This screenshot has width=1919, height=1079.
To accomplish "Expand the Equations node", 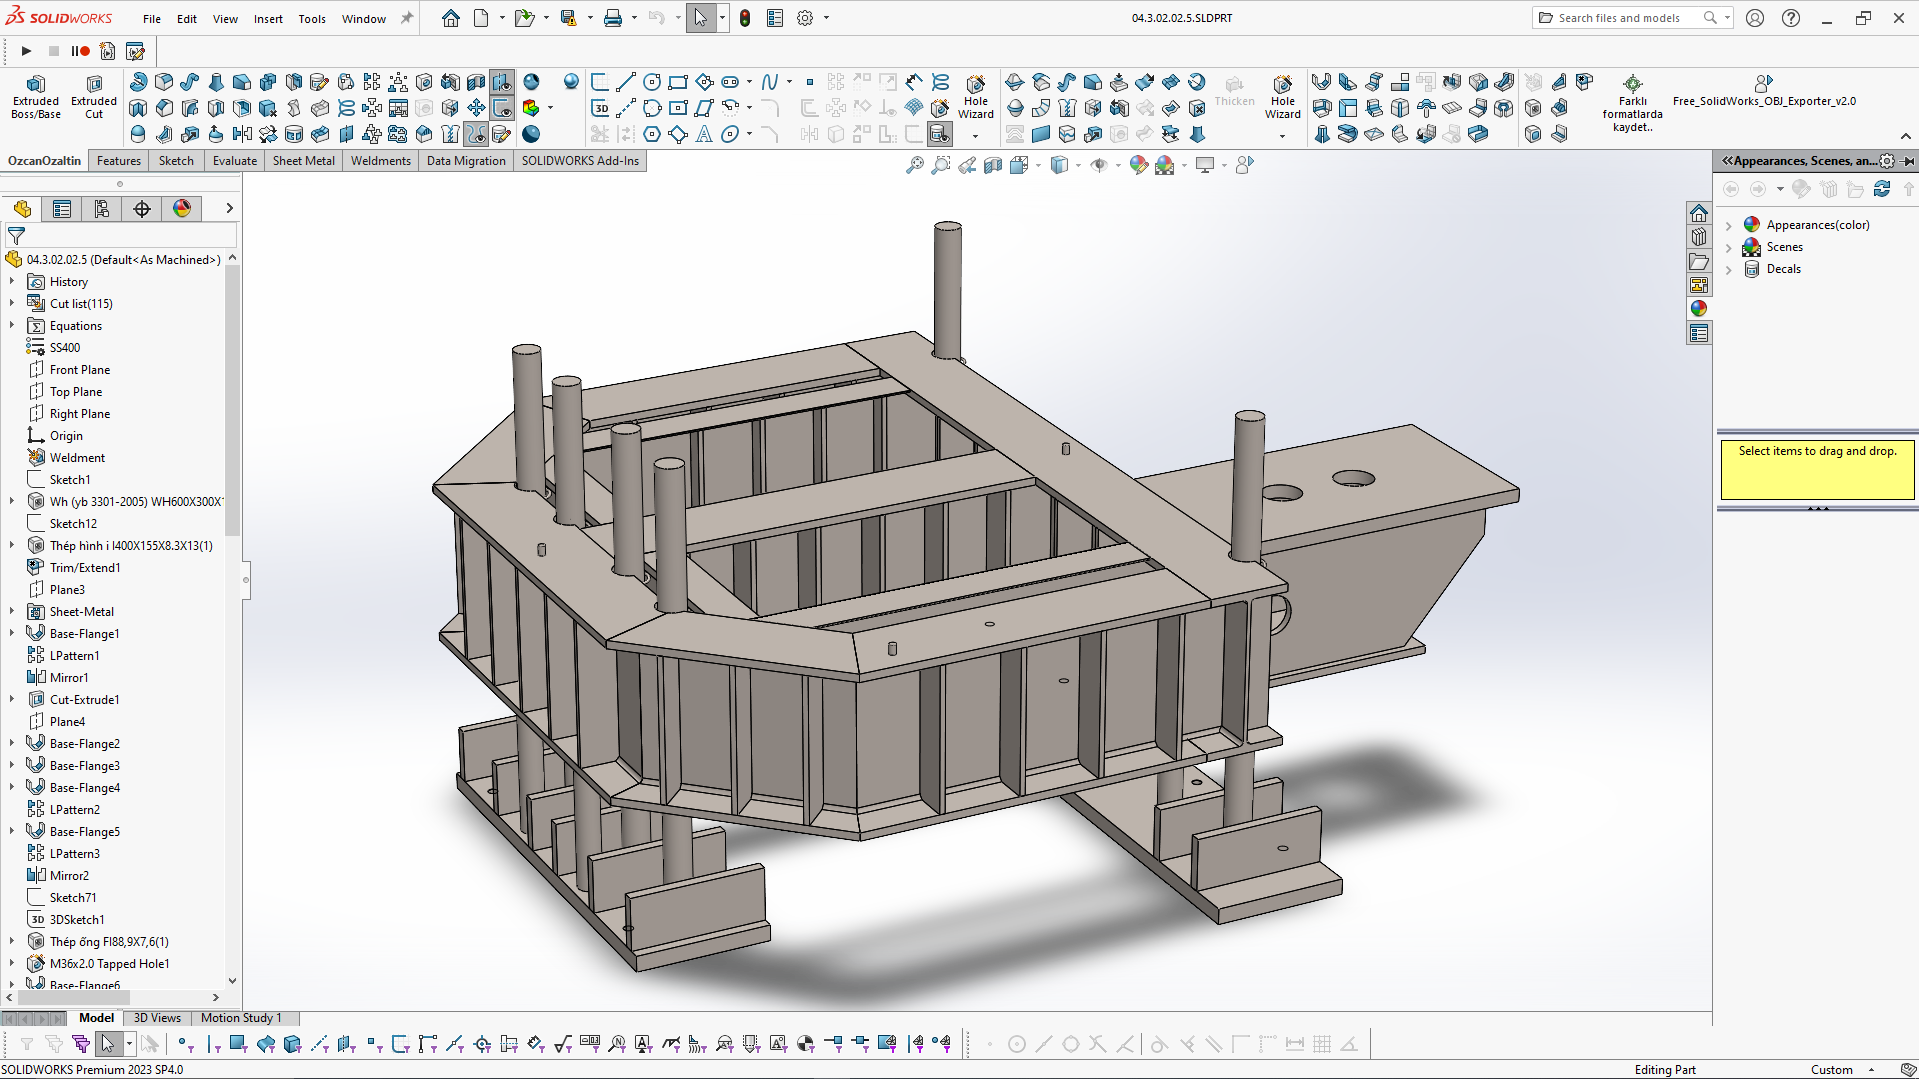I will (x=12, y=326).
